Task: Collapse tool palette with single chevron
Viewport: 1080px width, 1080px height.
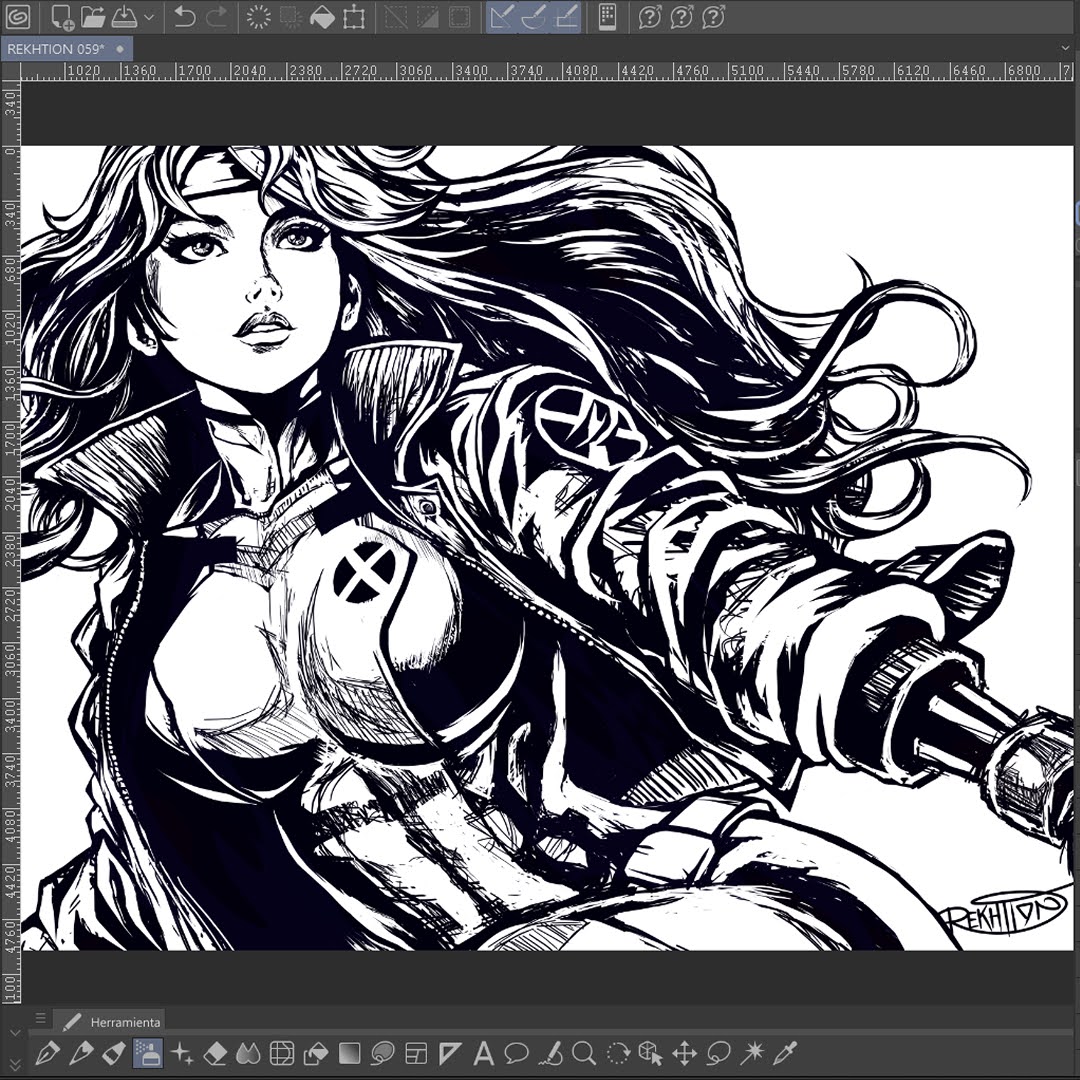Action: (x=15, y=1032)
